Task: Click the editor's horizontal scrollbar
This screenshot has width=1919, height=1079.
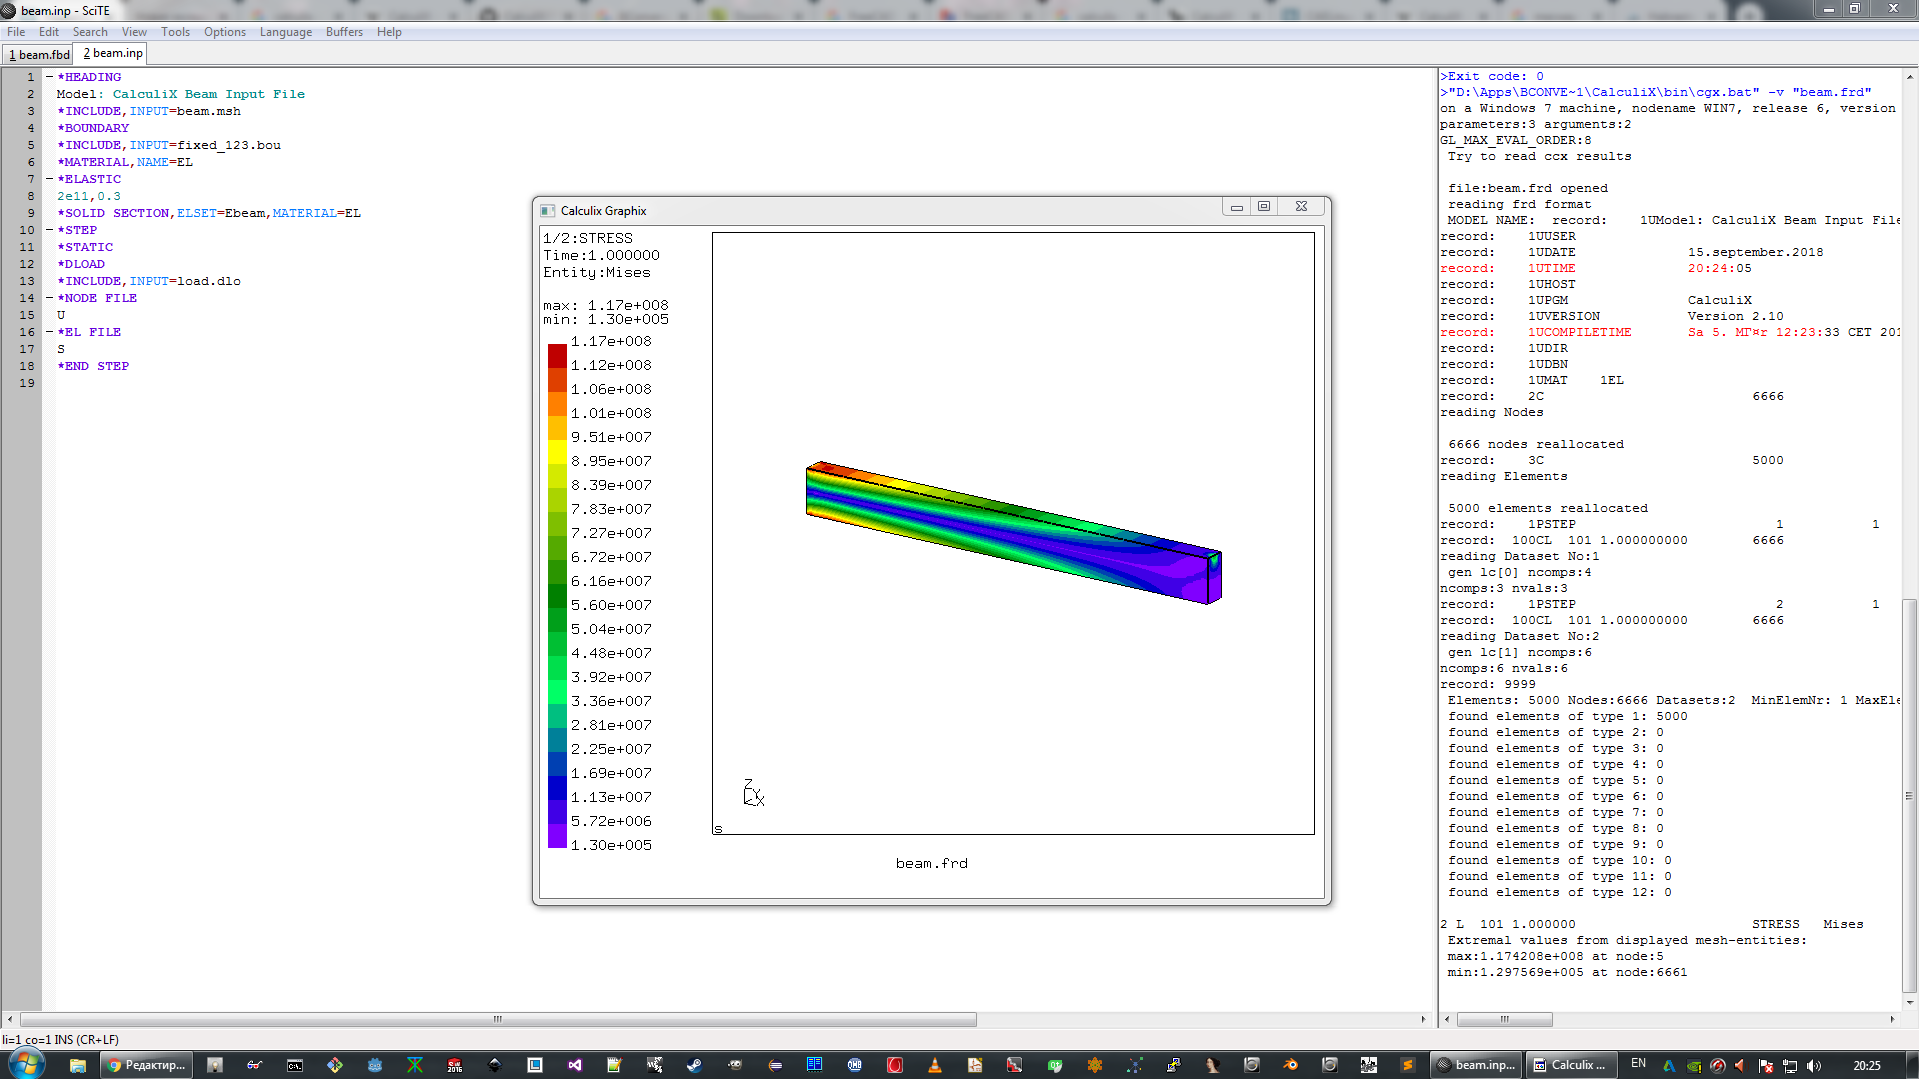Action: pyautogui.click(x=497, y=1019)
